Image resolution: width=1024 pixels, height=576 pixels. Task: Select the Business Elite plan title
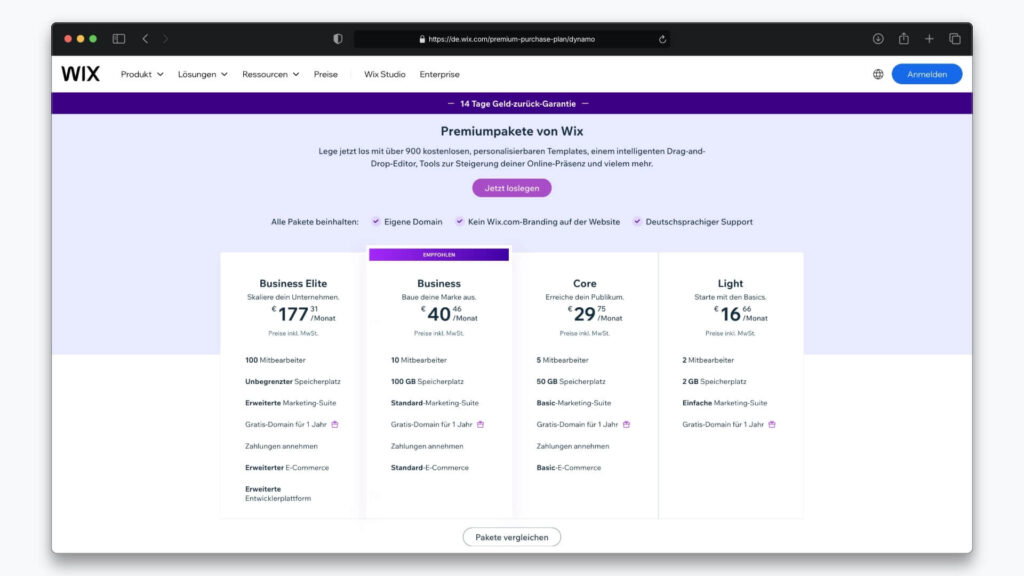(x=293, y=283)
